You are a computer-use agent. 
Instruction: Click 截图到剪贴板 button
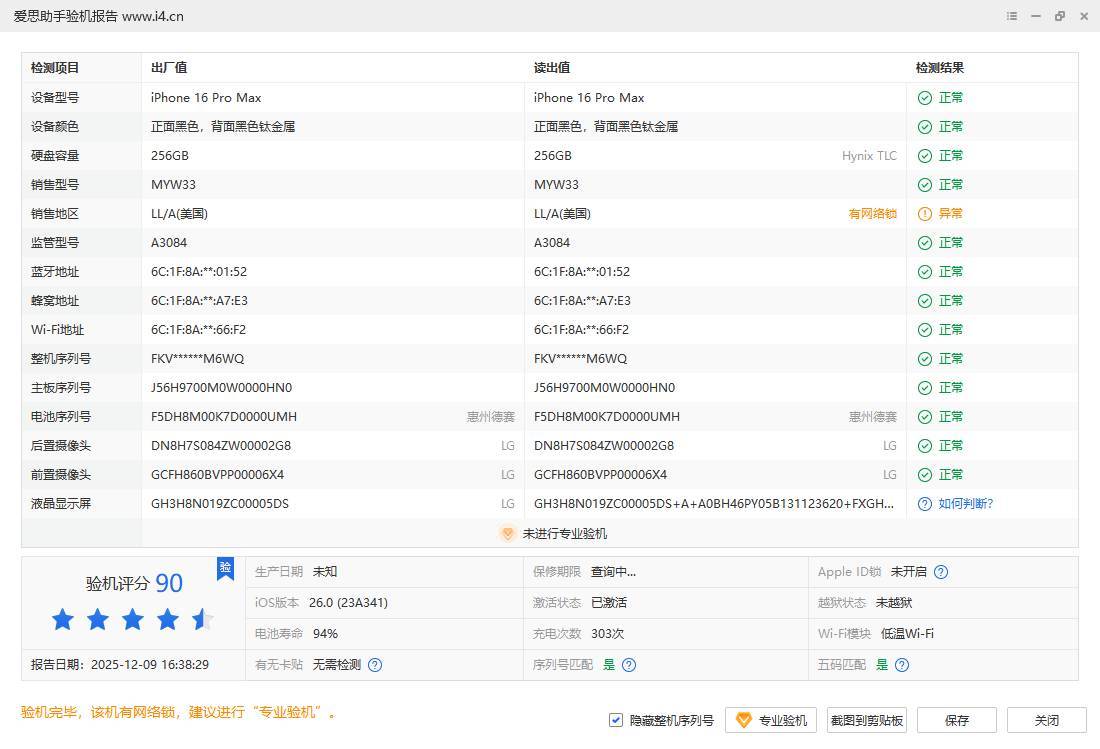(x=867, y=720)
